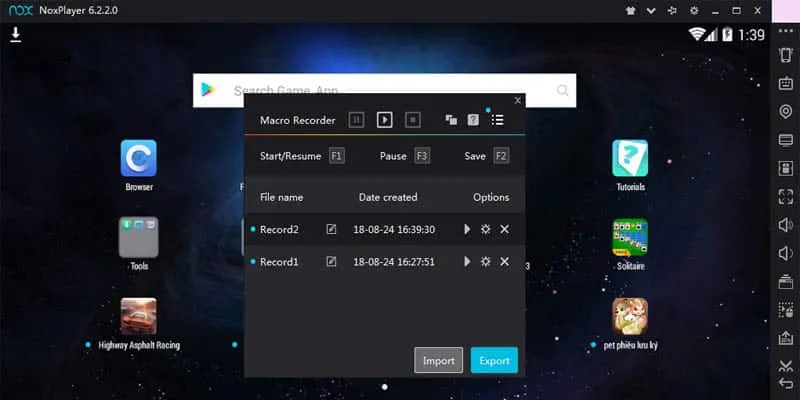Select the date 18-08-24 16:39:30
The height and width of the screenshot is (400, 800).
click(394, 230)
